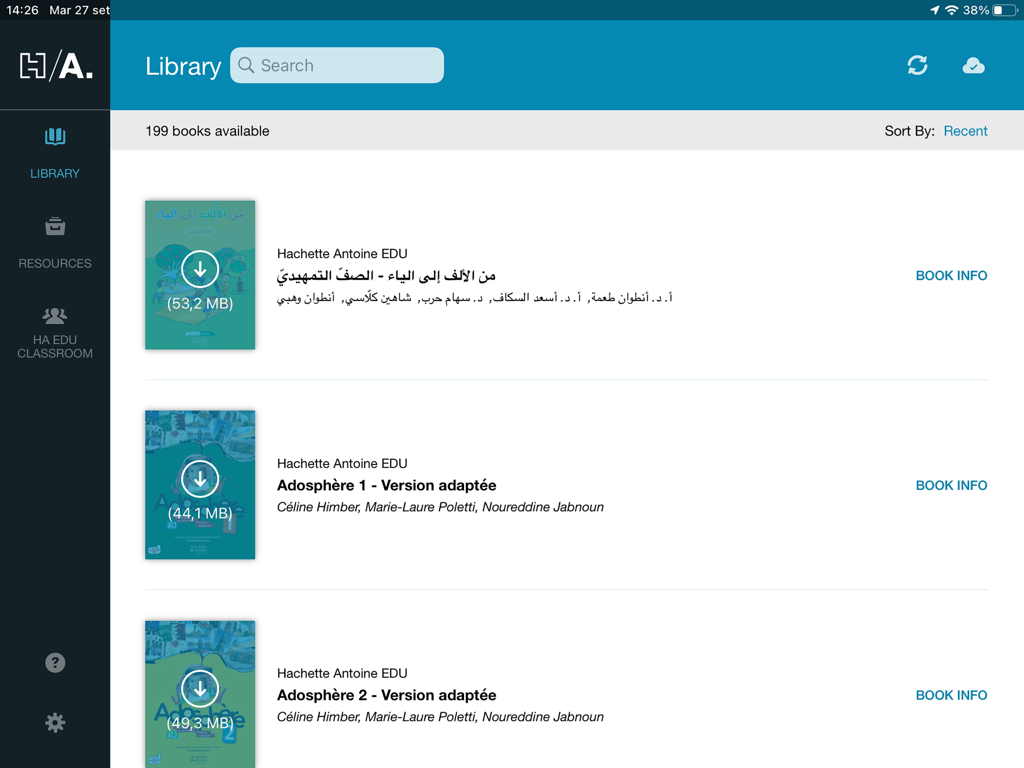The width and height of the screenshot is (1024, 768).
Task: Download Adosphère 1 - Version adaptée (44,1 MB)
Action: 200,479
